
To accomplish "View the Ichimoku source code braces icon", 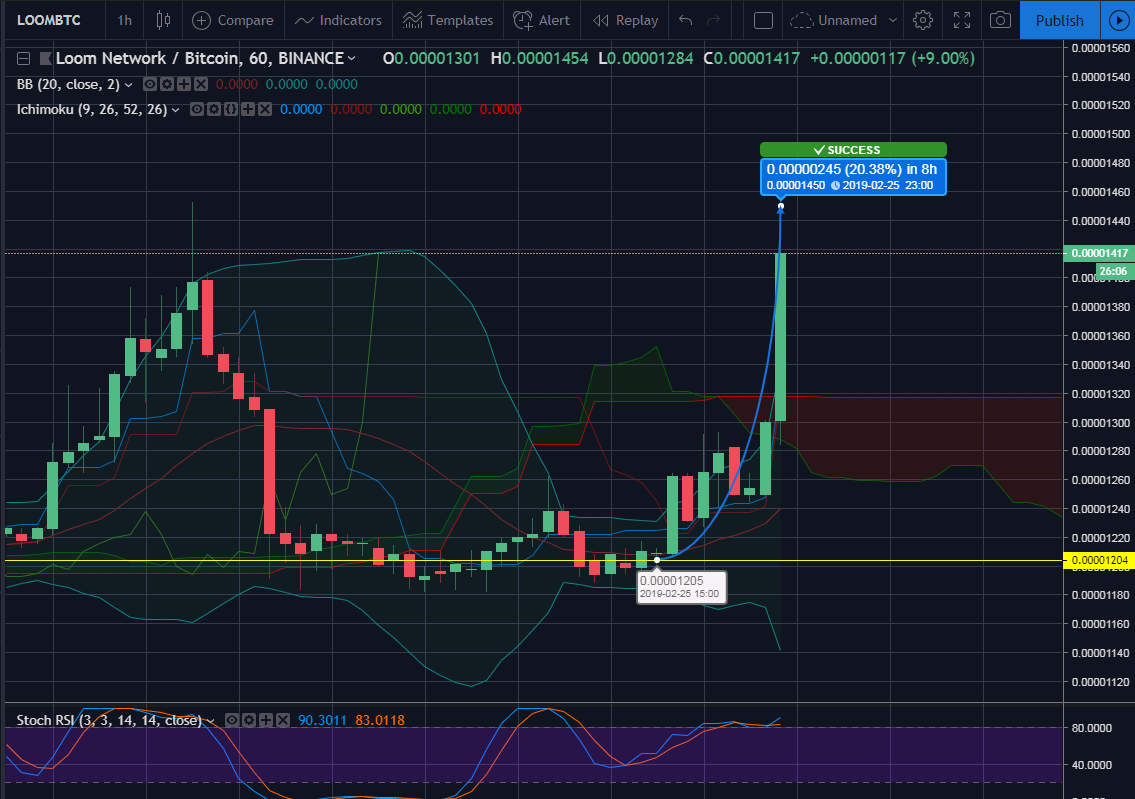I will click(x=231, y=109).
